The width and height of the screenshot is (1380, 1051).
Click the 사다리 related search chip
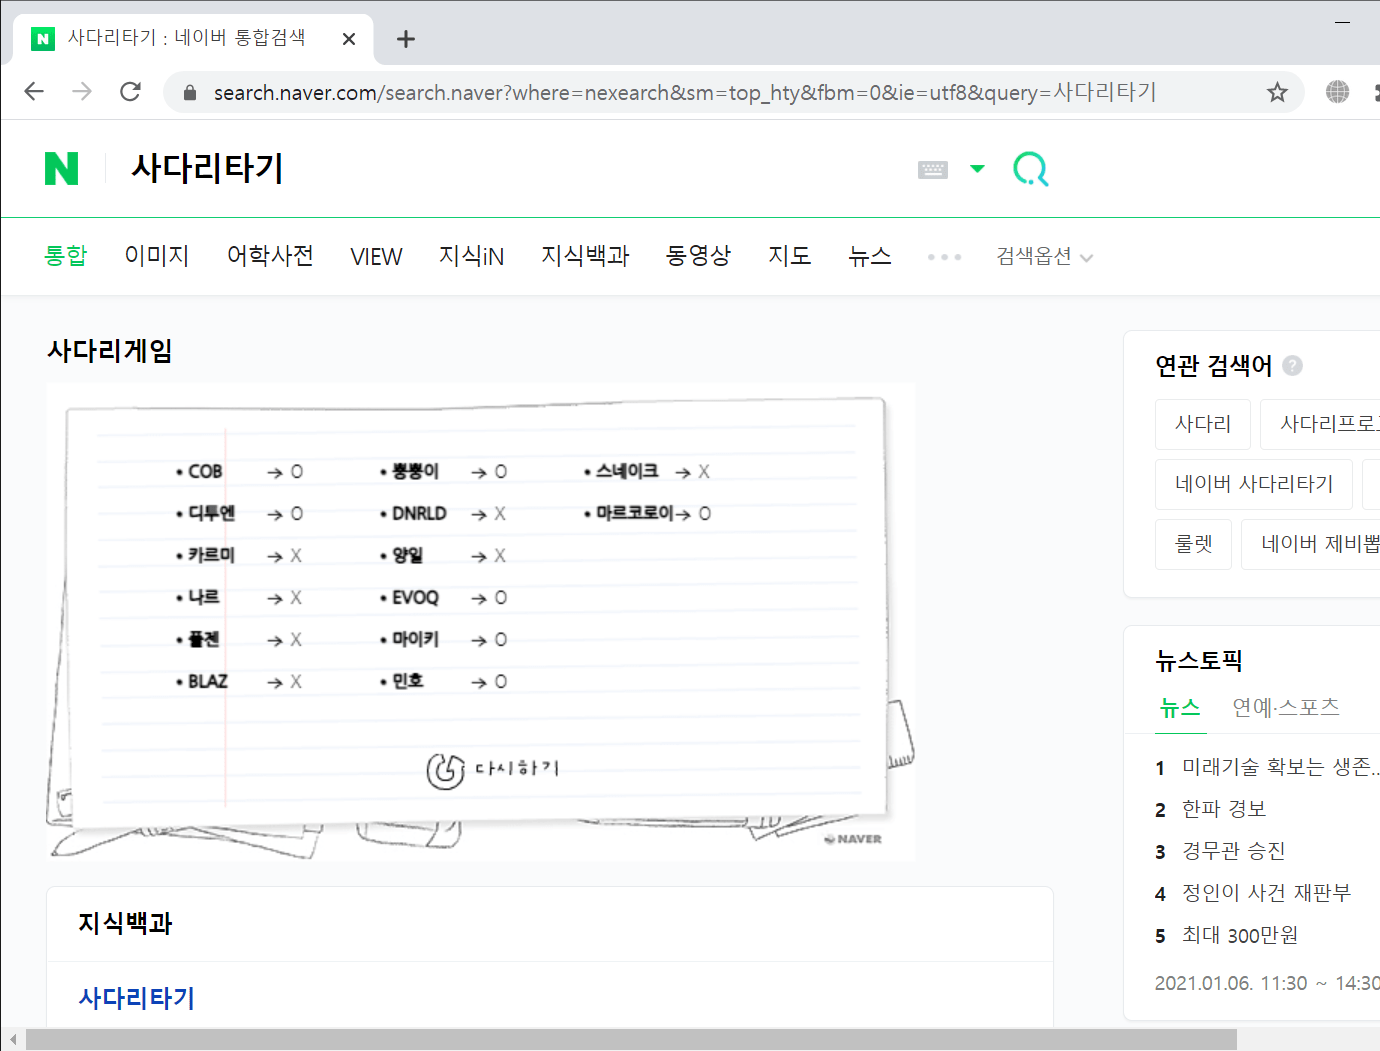point(1203,424)
